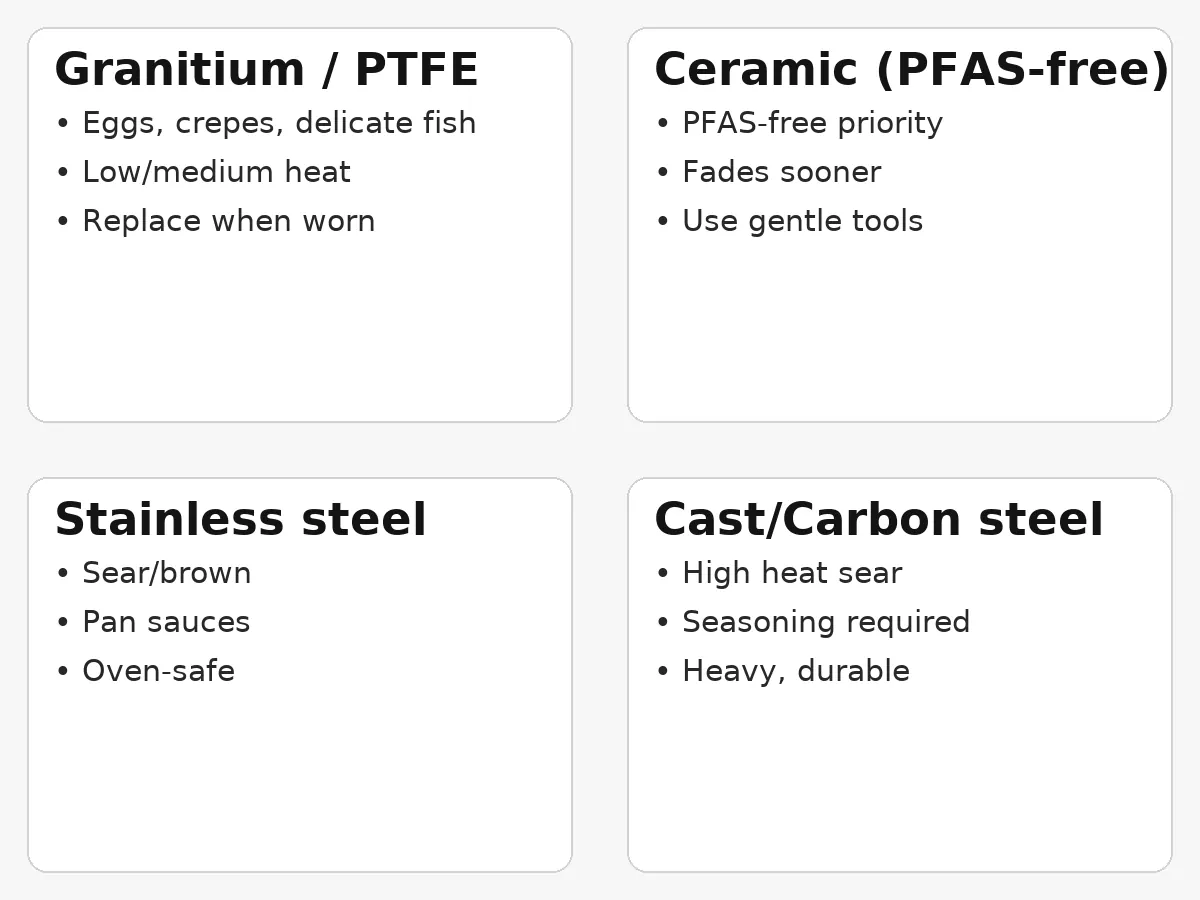This screenshot has height=900, width=1200.
Task: Select 'Sear/brown' bullet item
Action: pos(166,573)
